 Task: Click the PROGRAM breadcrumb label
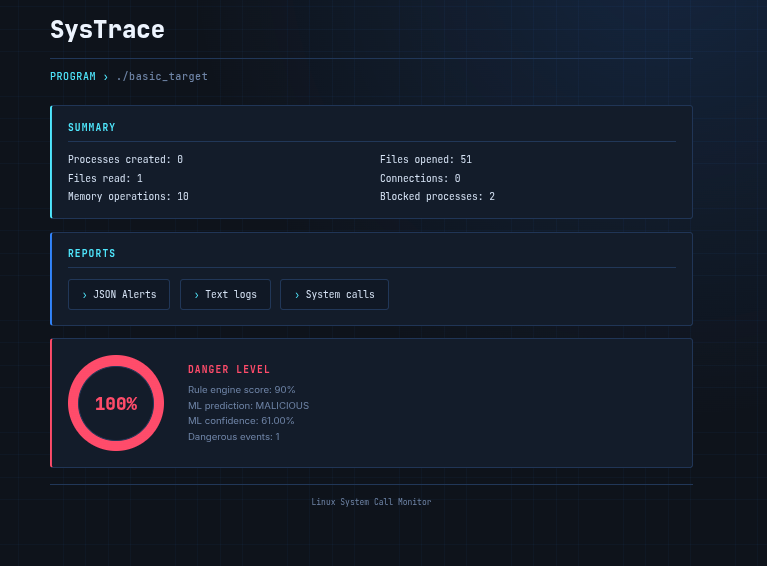[73, 76]
